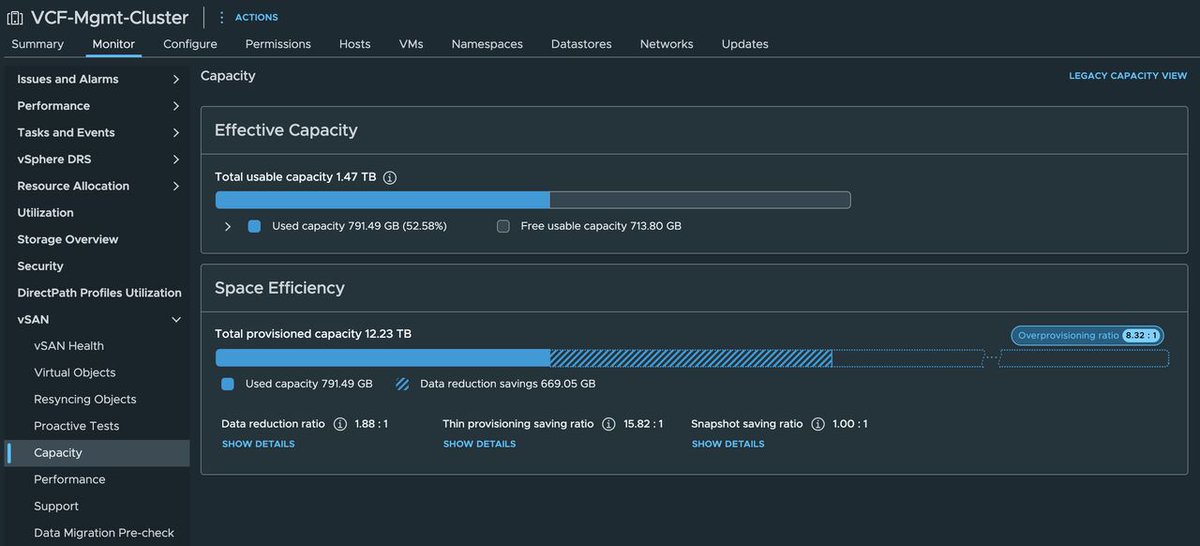Click Used capacity swatch under Space Efficiency

228,384
